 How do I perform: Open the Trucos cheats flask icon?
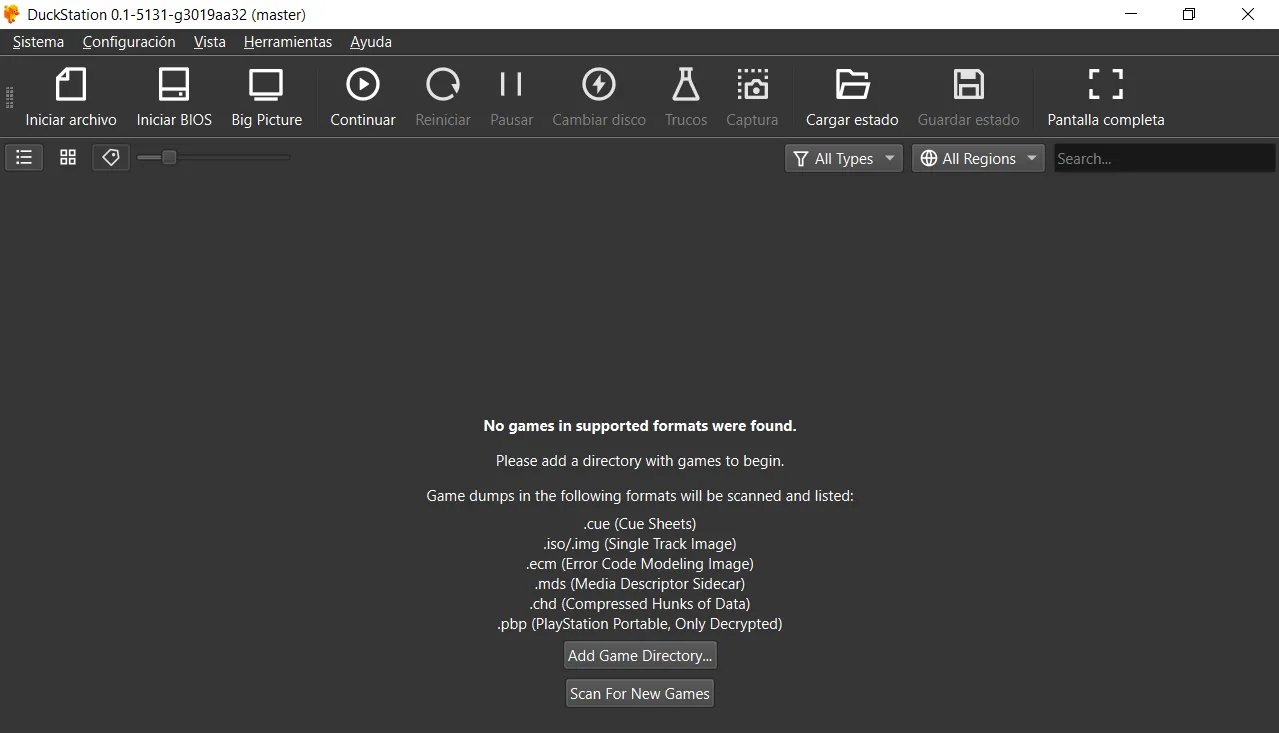685,85
